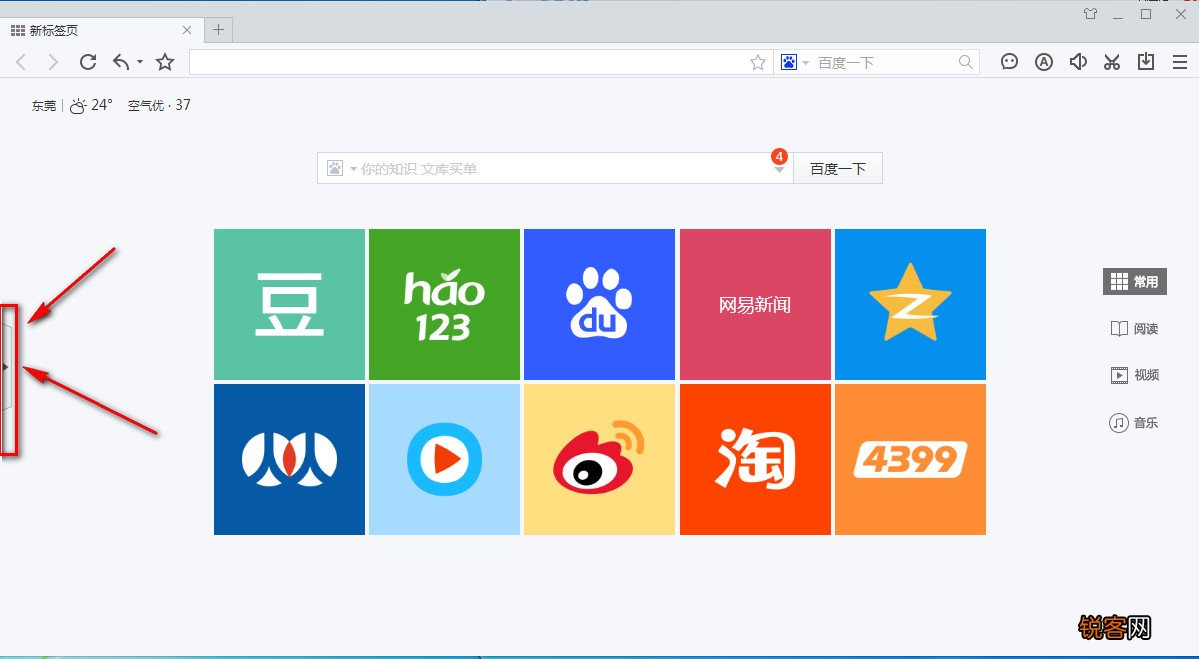The height and width of the screenshot is (659, 1199).
Task: Open weather showing 24°
Action: 91,106
